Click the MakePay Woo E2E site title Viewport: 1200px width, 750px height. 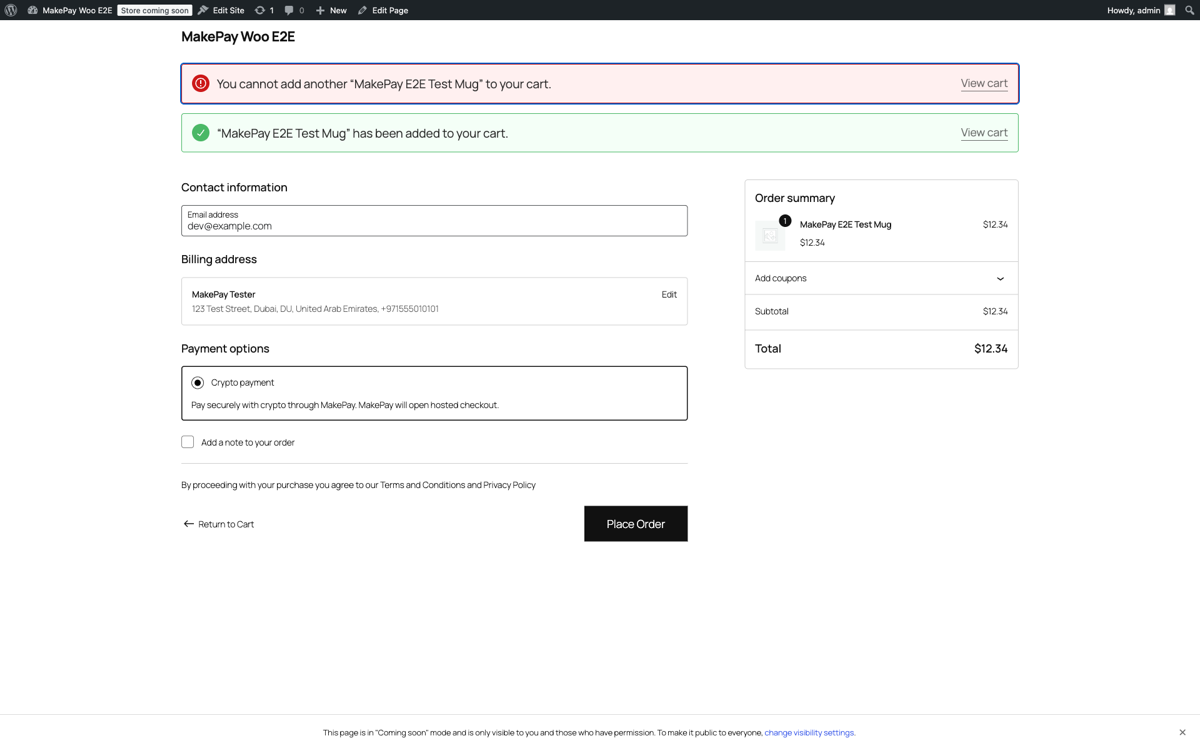point(238,37)
